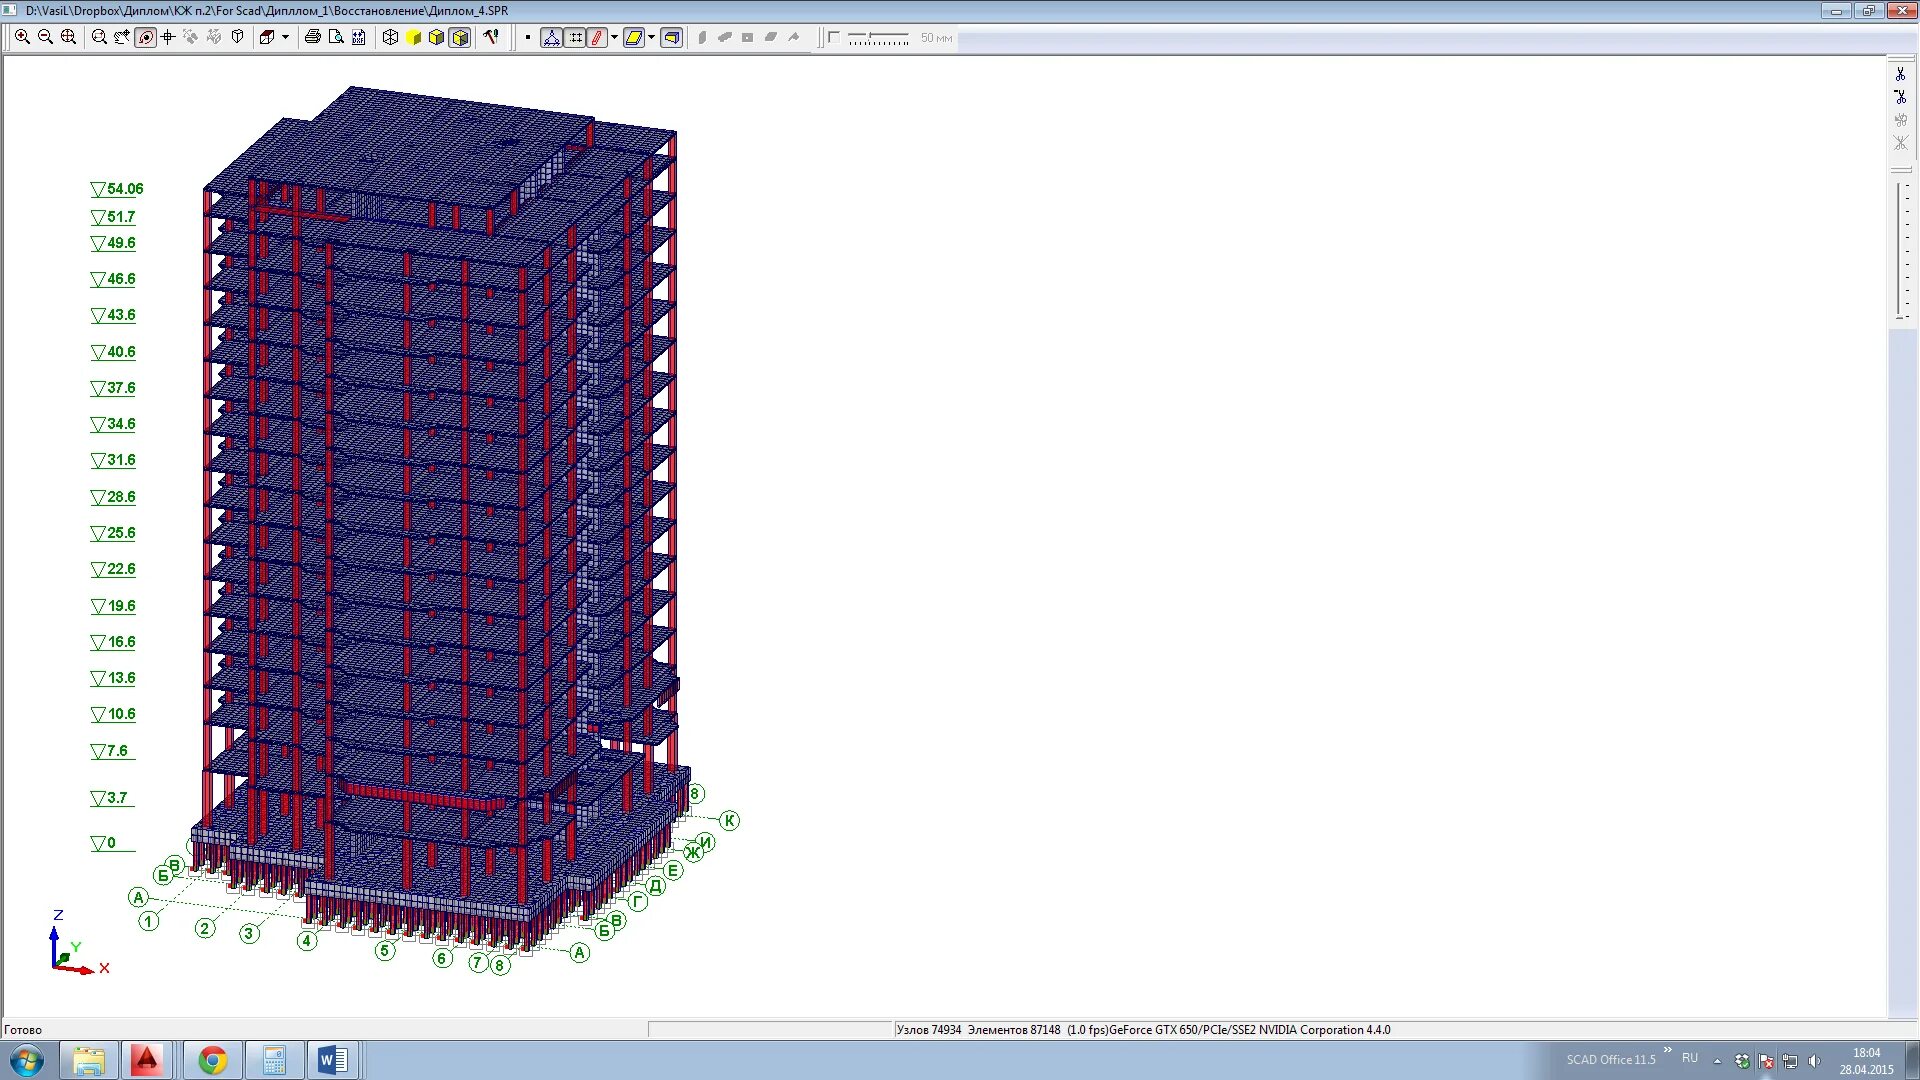Open AutoCAD from taskbar
Screen dimensions: 1920x1080
[147, 1060]
